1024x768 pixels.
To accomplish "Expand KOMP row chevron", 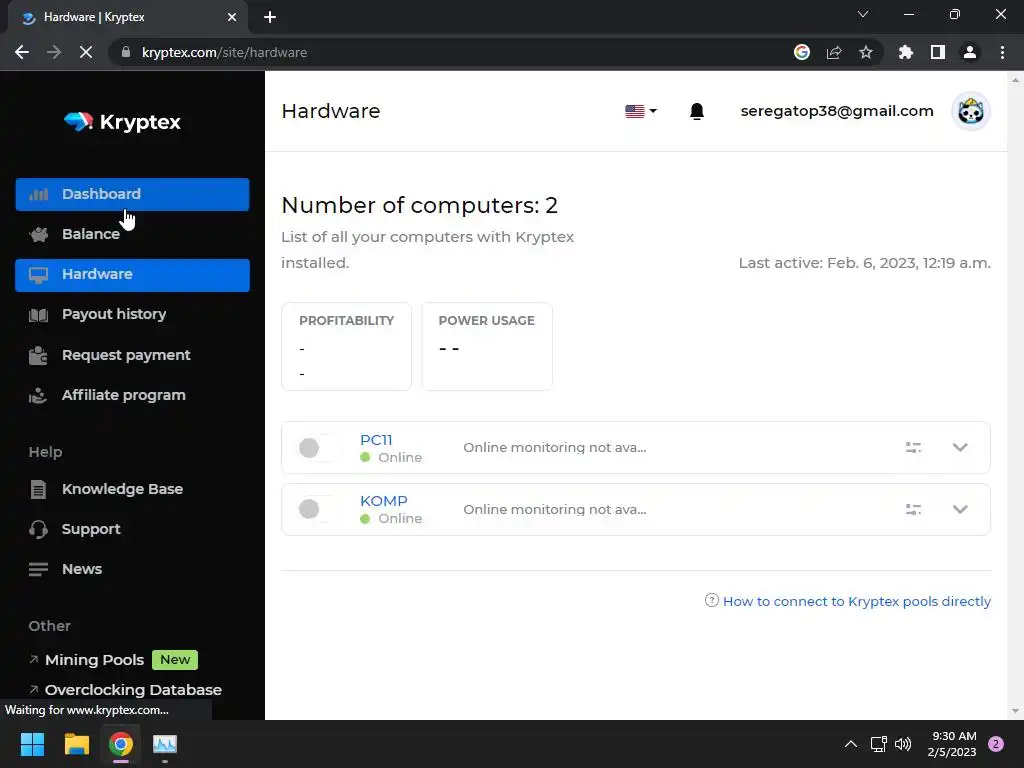I will point(960,509).
